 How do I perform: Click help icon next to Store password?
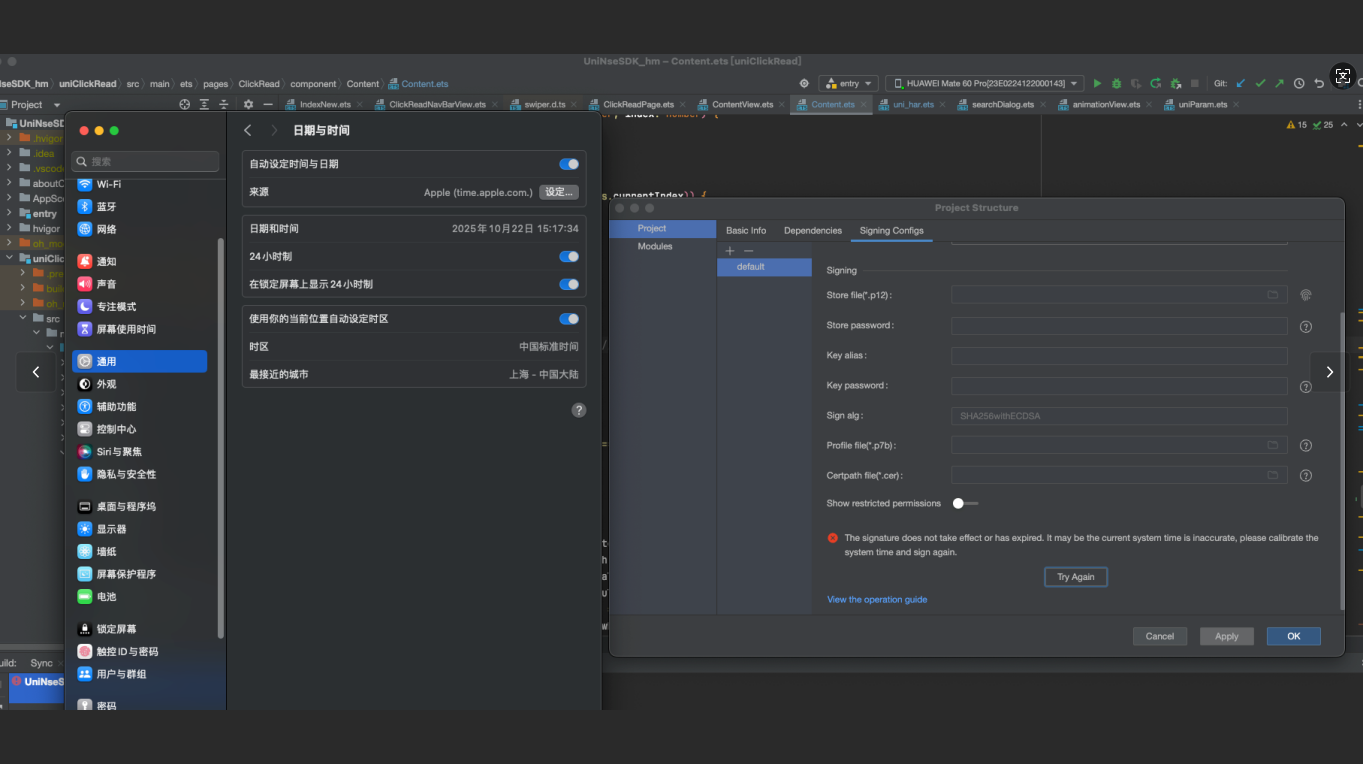[x=1305, y=327]
